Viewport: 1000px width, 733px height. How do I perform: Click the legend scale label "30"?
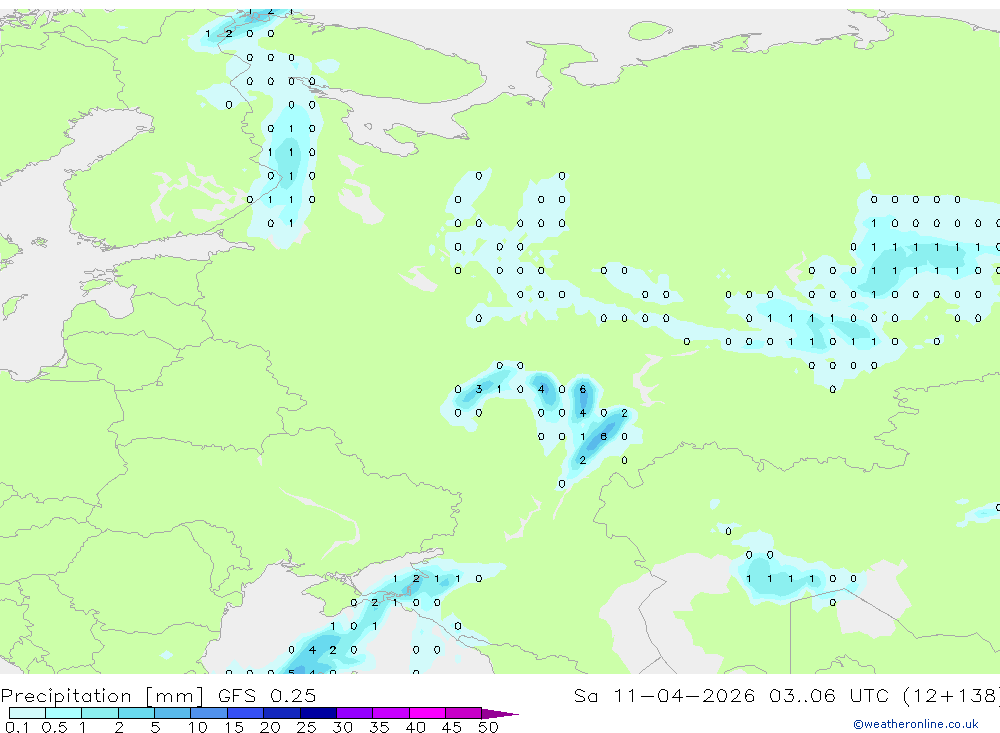click(x=342, y=727)
